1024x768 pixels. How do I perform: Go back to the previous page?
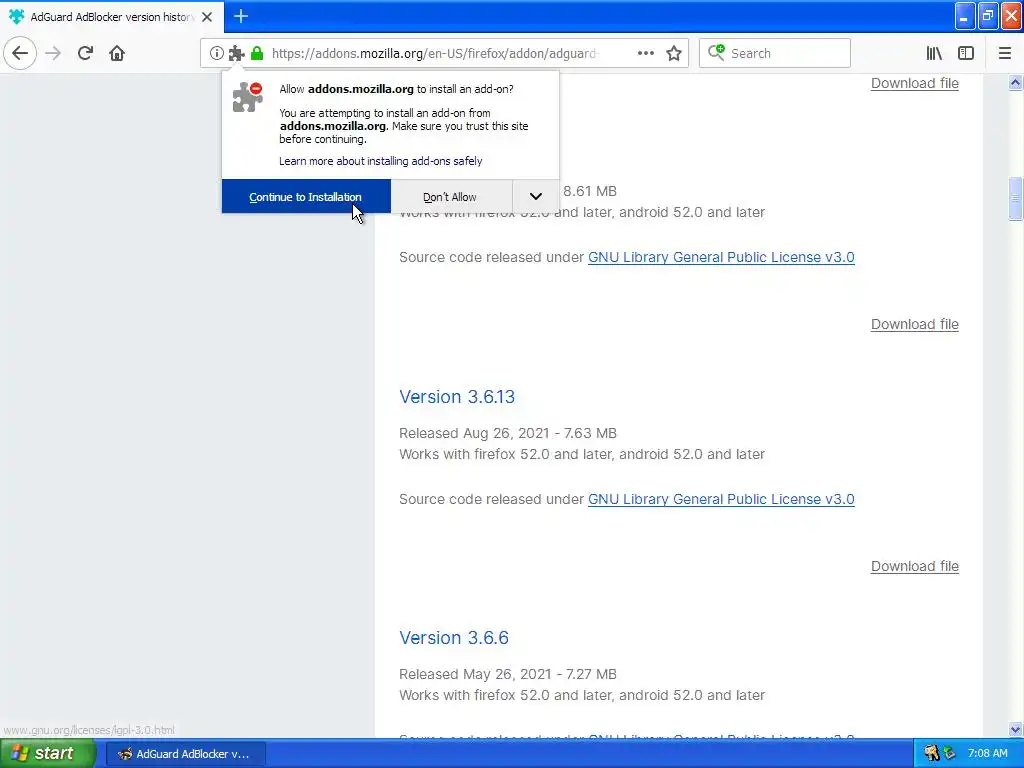tap(20, 53)
